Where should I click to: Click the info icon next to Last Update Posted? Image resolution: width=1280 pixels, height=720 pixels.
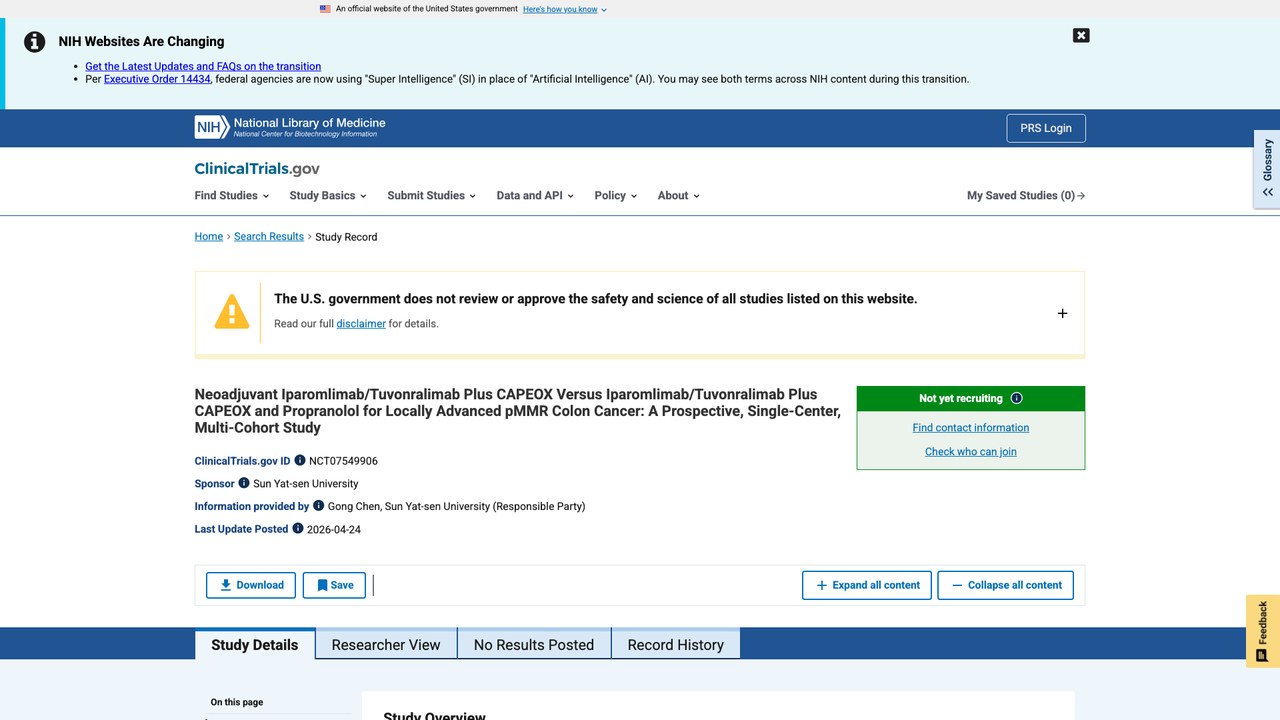[298, 528]
